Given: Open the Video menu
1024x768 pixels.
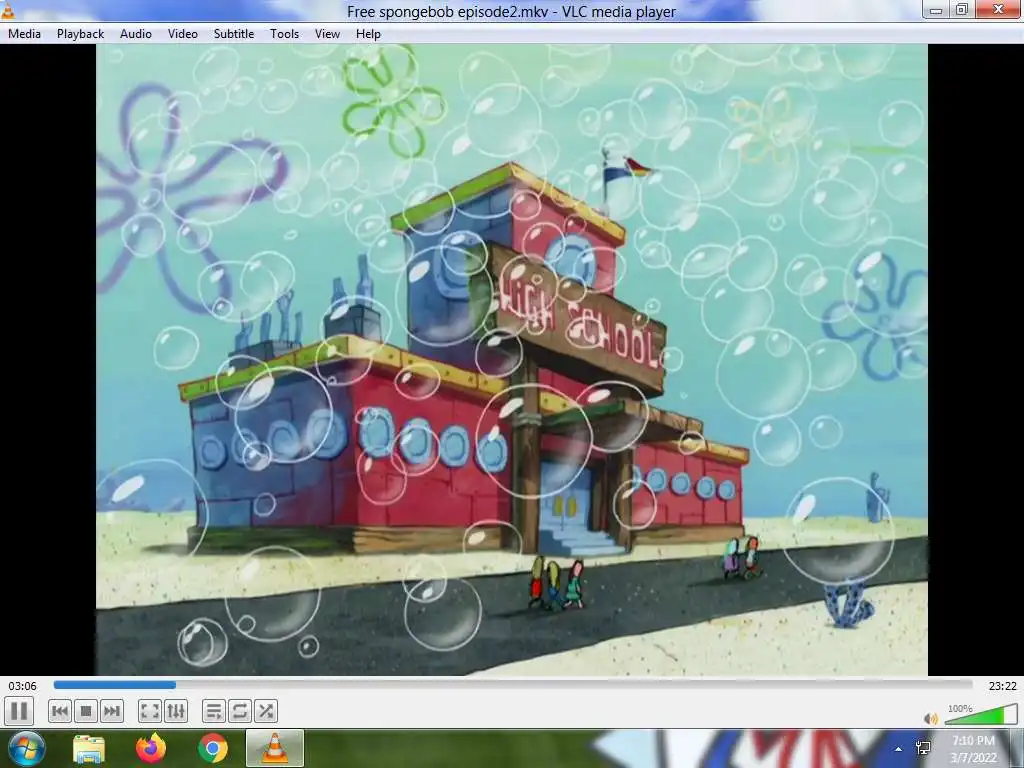Looking at the screenshot, I should click(x=183, y=34).
